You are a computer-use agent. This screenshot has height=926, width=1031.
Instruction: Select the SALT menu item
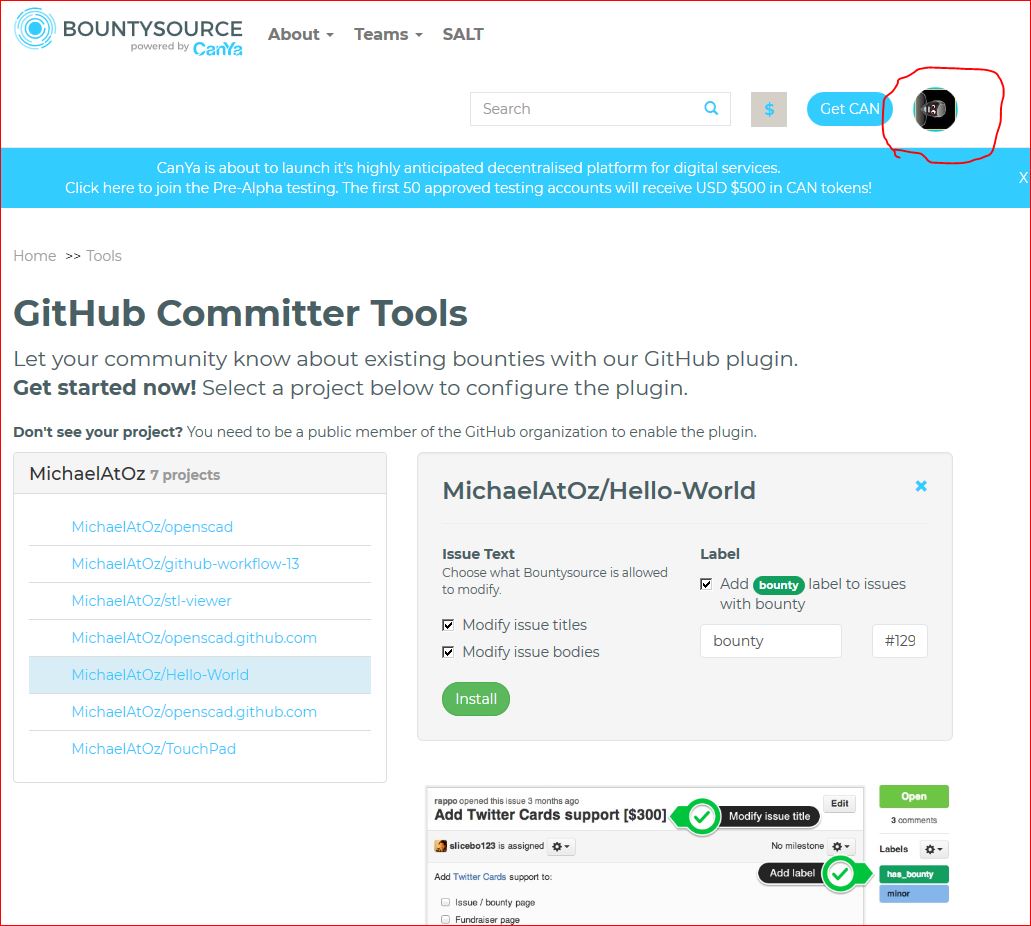coord(462,34)
